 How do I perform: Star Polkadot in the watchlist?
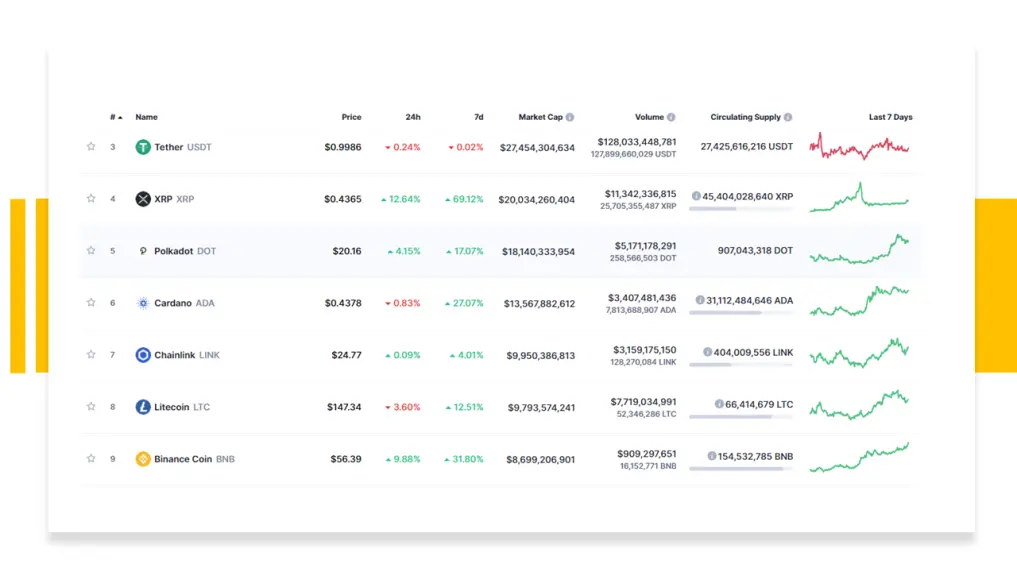click(91, 250)
